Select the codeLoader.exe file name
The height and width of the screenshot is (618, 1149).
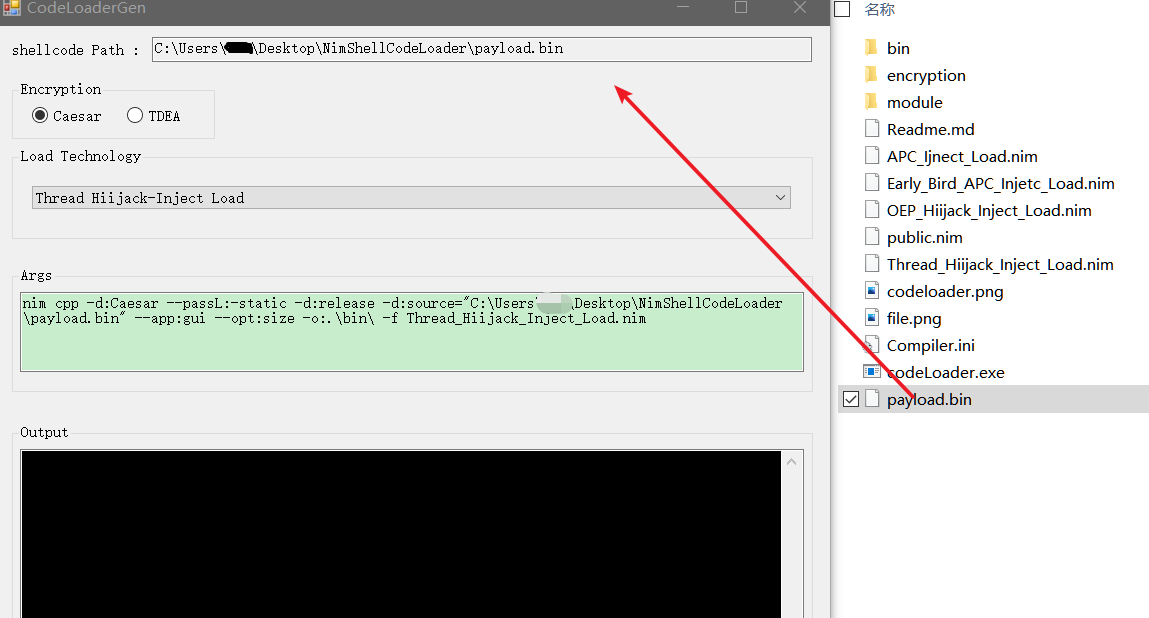[945, 372]
